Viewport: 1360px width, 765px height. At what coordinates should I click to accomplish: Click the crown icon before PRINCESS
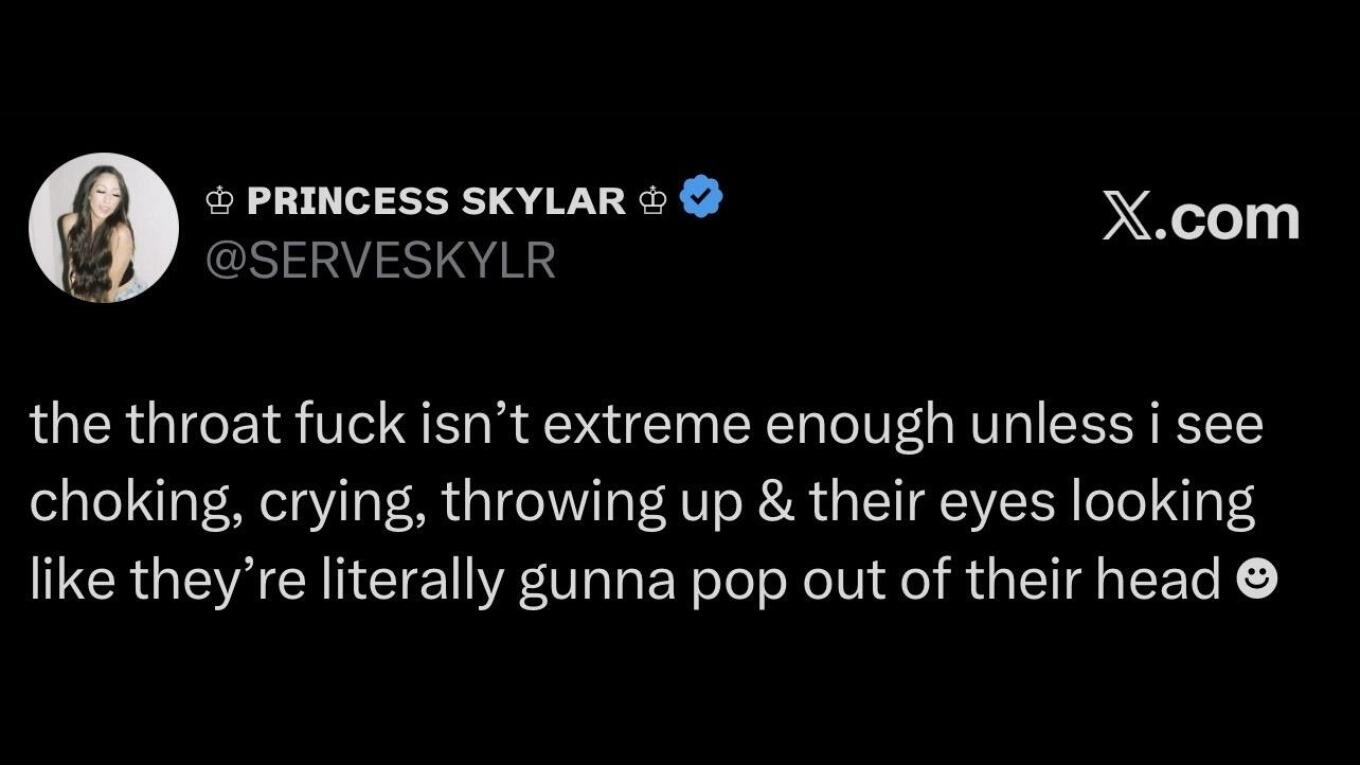(219, 201)
